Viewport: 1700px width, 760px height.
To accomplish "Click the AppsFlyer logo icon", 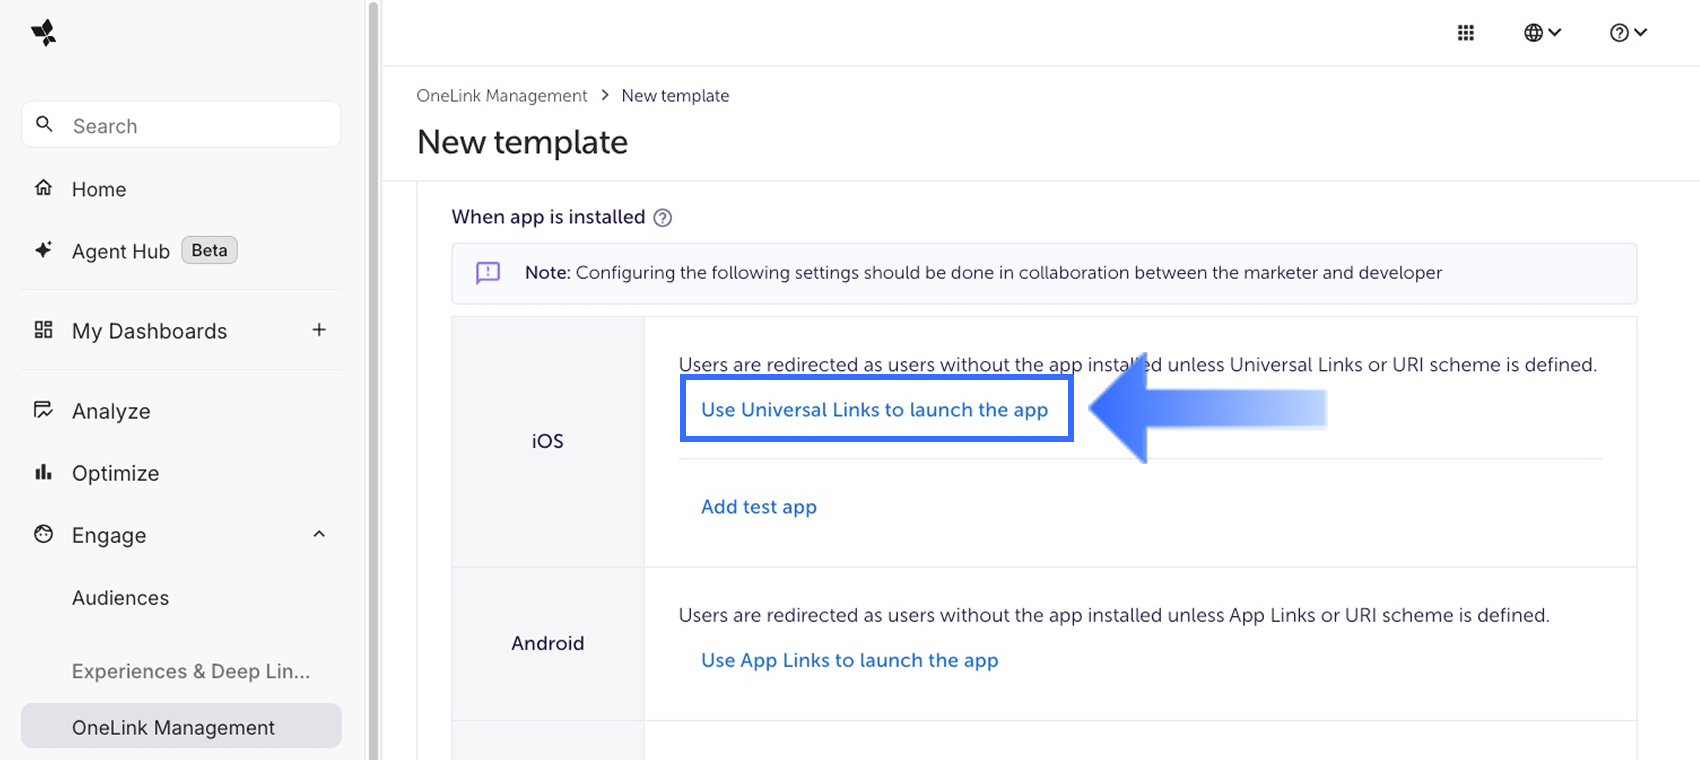I will [44, 33].
